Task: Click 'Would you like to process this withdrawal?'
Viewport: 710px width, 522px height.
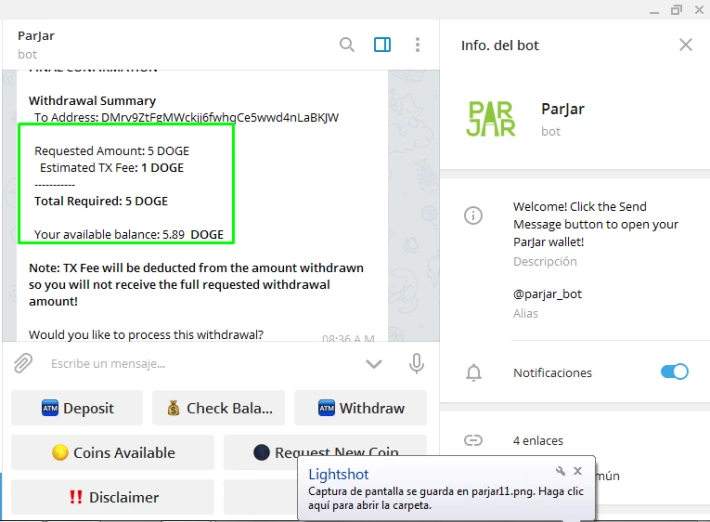Action: 146,335
